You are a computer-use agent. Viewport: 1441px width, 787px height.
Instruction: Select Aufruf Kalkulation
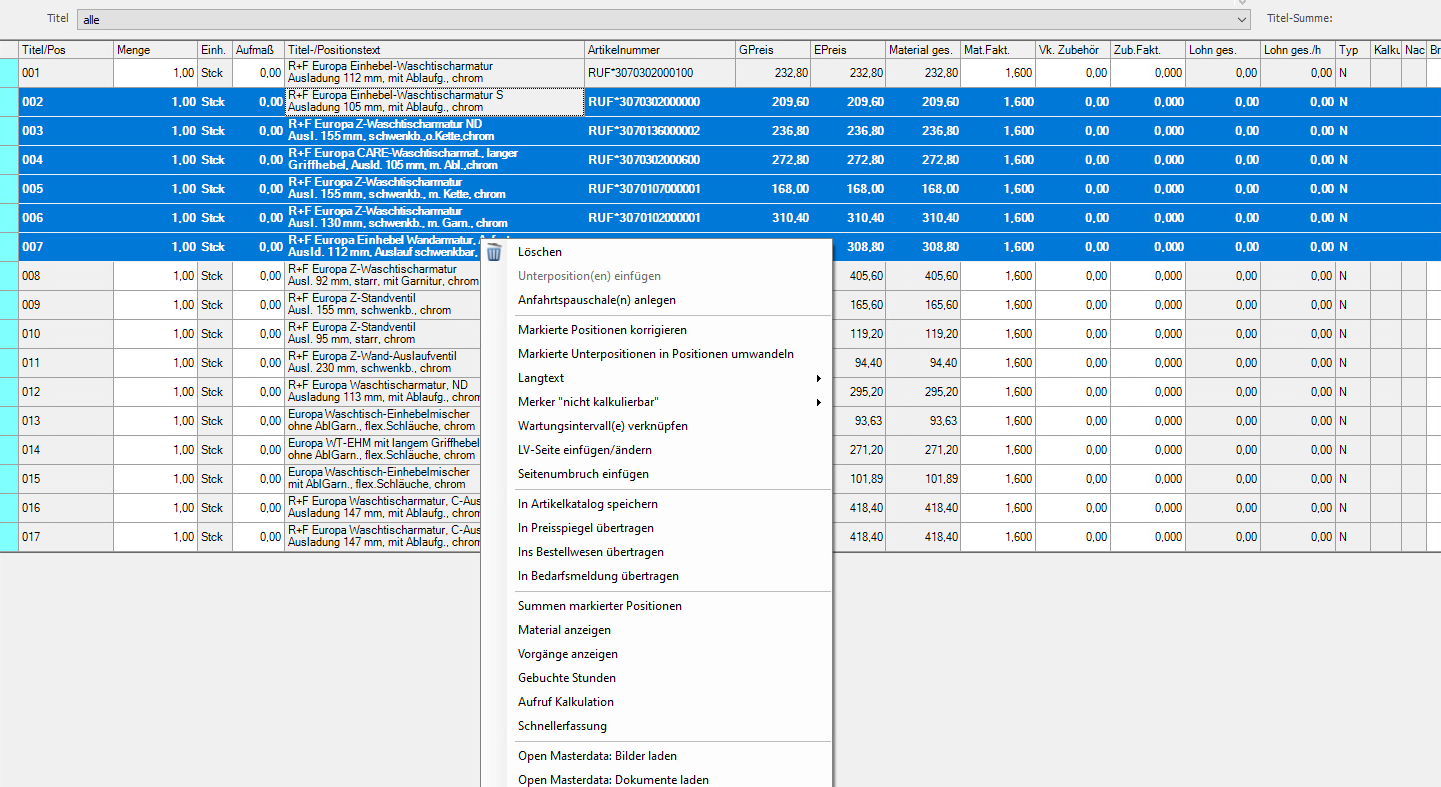pyautogui.click(x=566, y=702)
